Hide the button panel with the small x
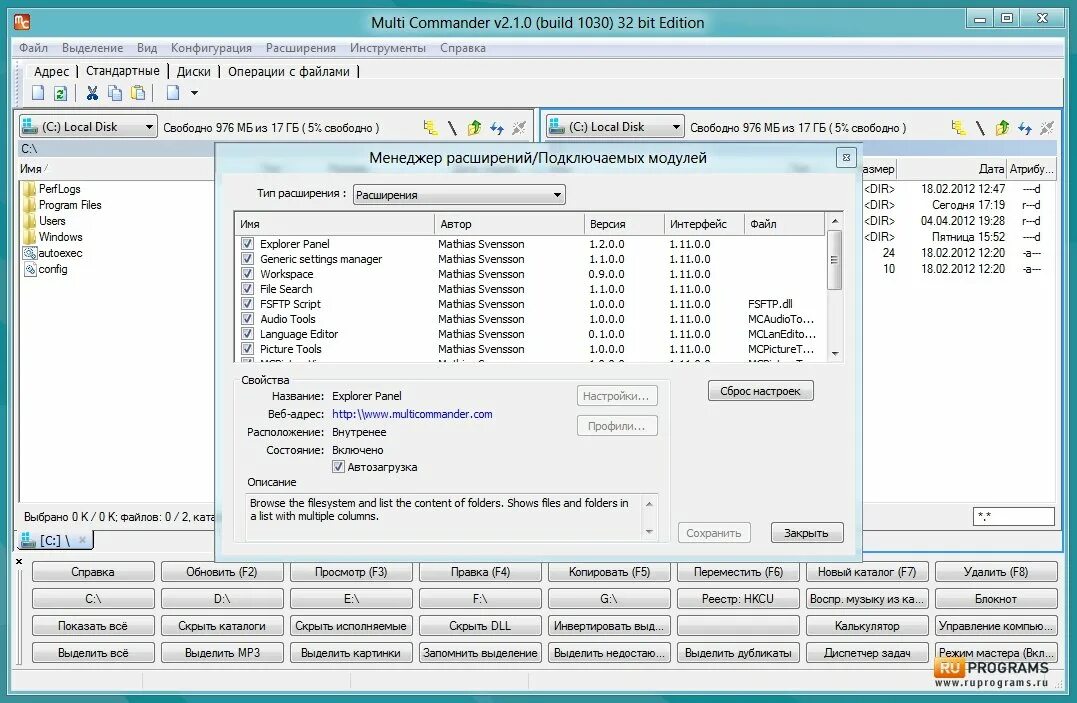Screen dimensions: 1077x703 pos(19,561)
